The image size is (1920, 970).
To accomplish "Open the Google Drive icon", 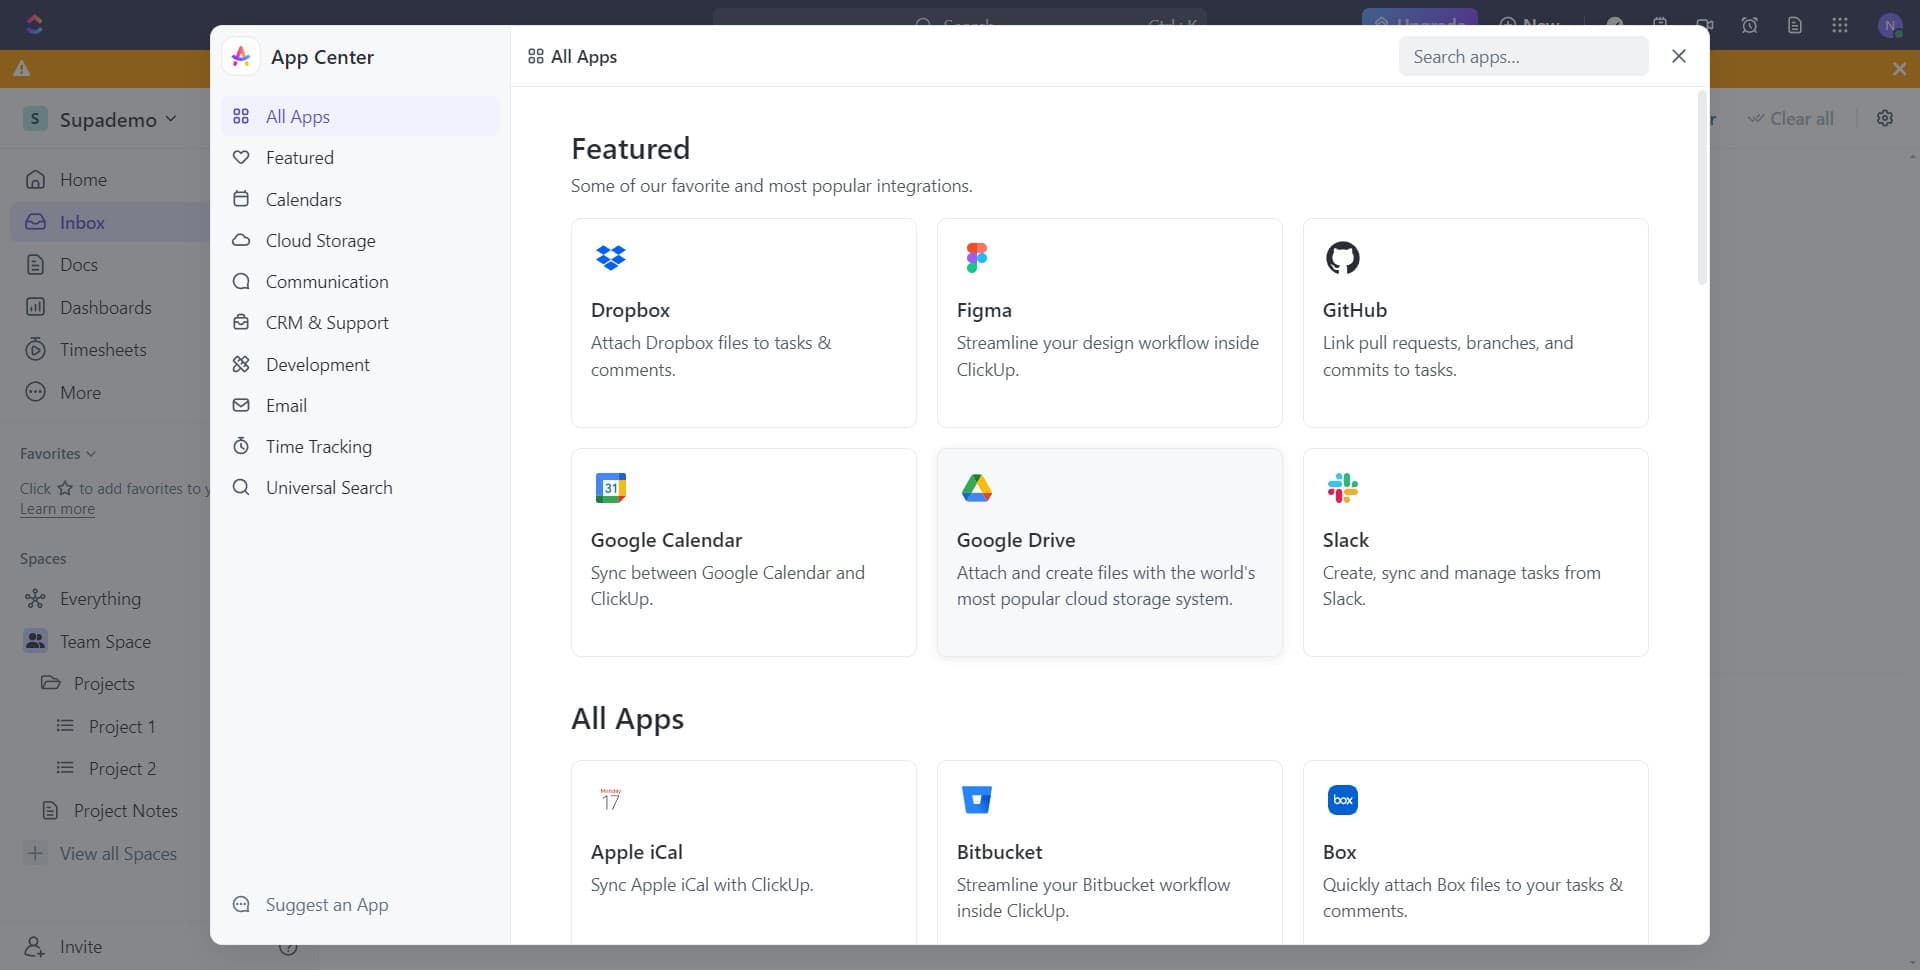I will click(977, 487).
